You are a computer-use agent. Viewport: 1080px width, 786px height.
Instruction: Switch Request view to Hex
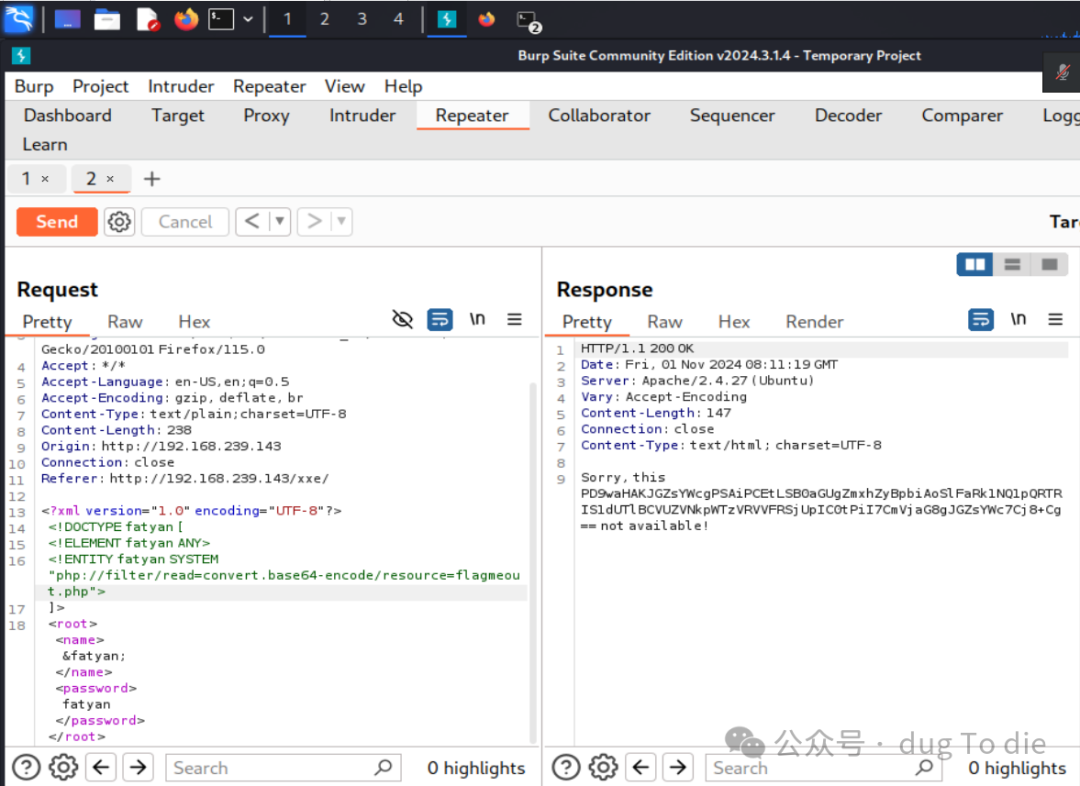pyautogui.click(x=194, y=322)
